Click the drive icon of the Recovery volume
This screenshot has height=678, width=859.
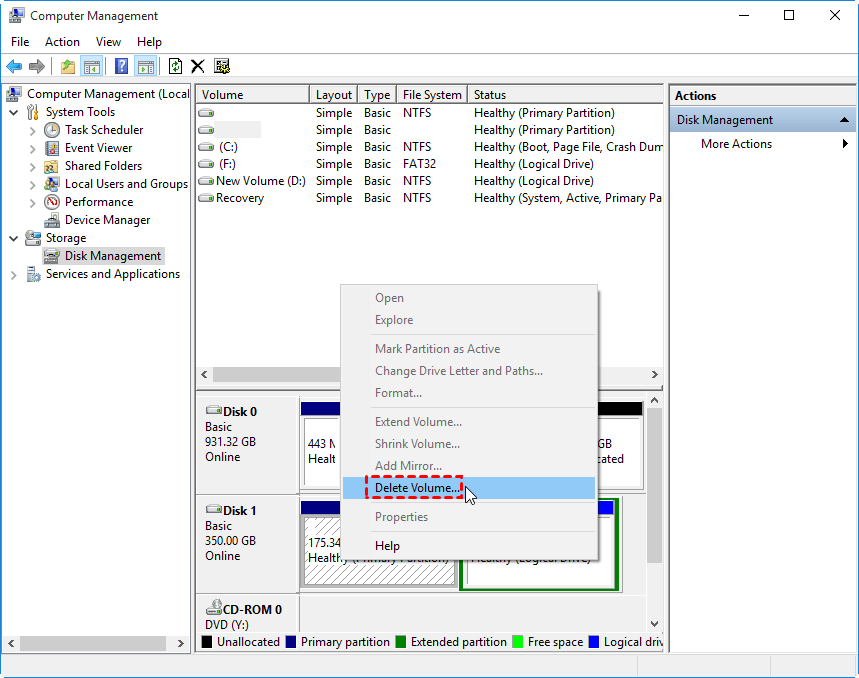pyautogui.click(x=206, y=198)
